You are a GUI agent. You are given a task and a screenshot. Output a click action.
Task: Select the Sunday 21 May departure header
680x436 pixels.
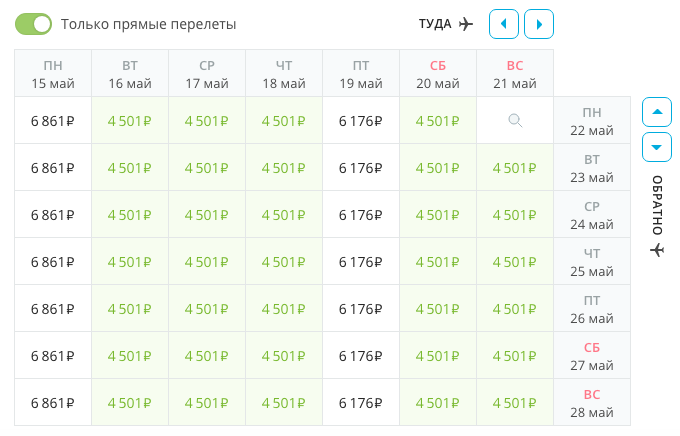coord(515,74)
